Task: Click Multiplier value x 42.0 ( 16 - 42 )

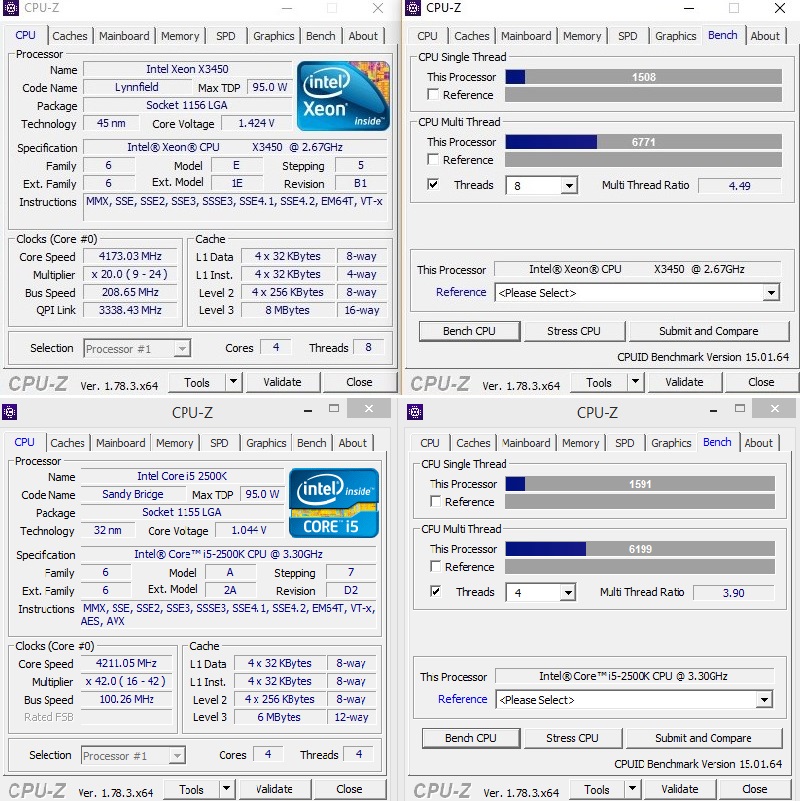Action: [x=126, y=681]
